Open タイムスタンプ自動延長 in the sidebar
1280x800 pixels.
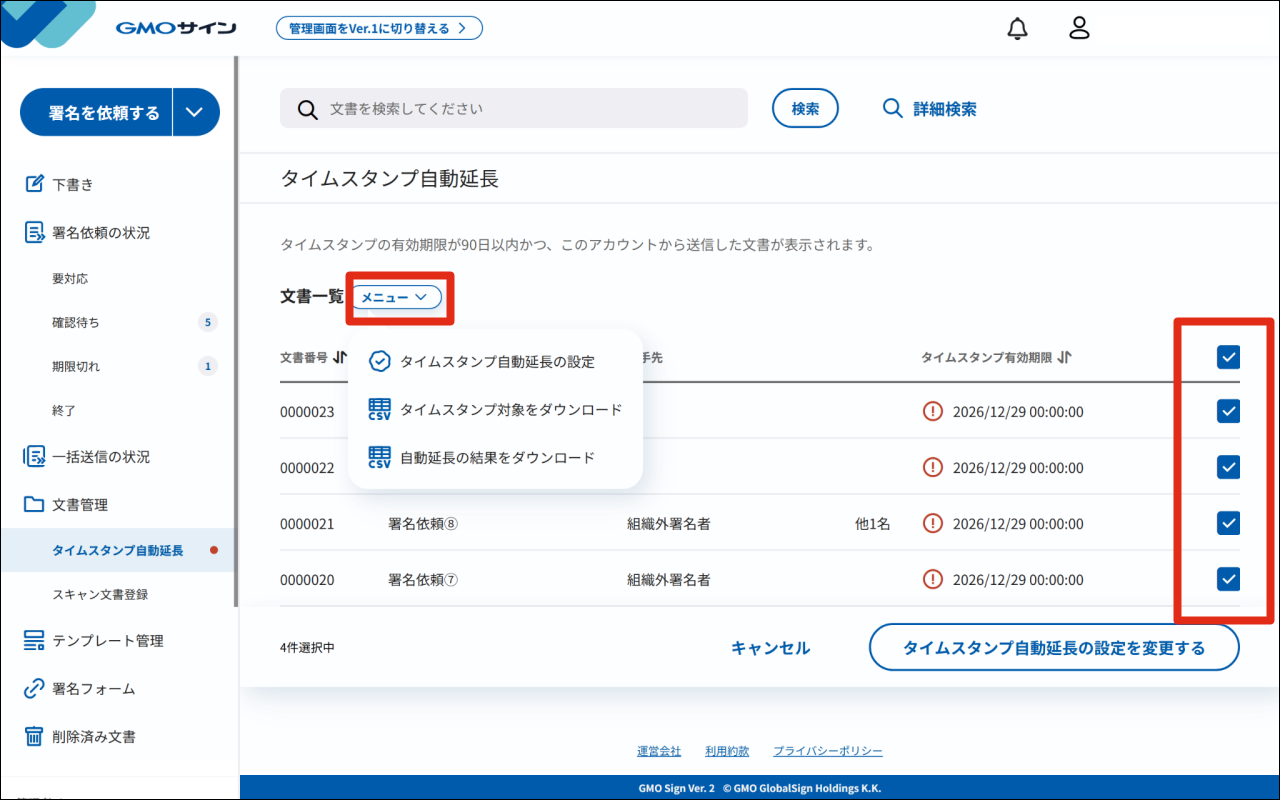pyautogui.click(x=118, y=550)
